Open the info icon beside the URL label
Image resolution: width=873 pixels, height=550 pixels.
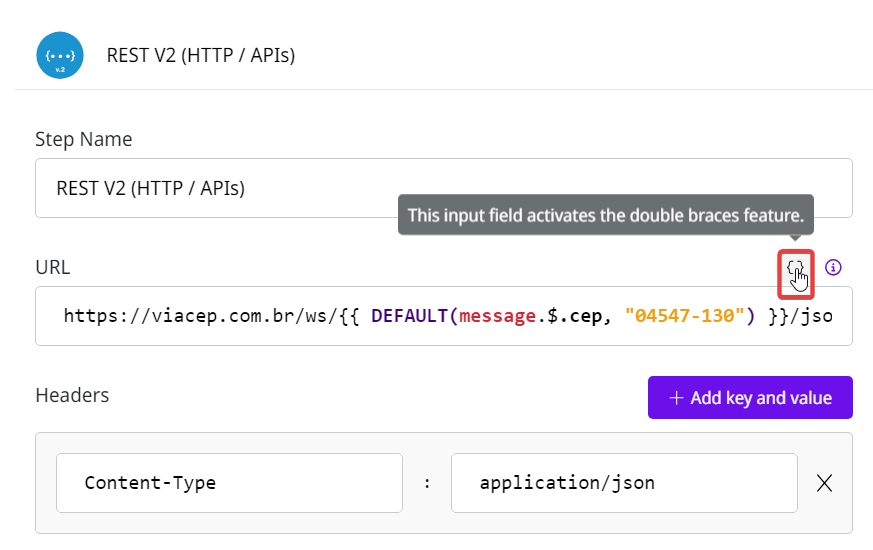[x=834, y=267]
